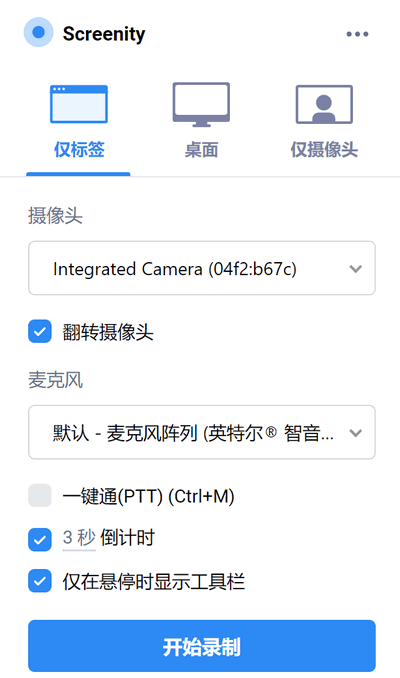Click the 开始录制 button

pyautogui.click(x=202, y=646)
